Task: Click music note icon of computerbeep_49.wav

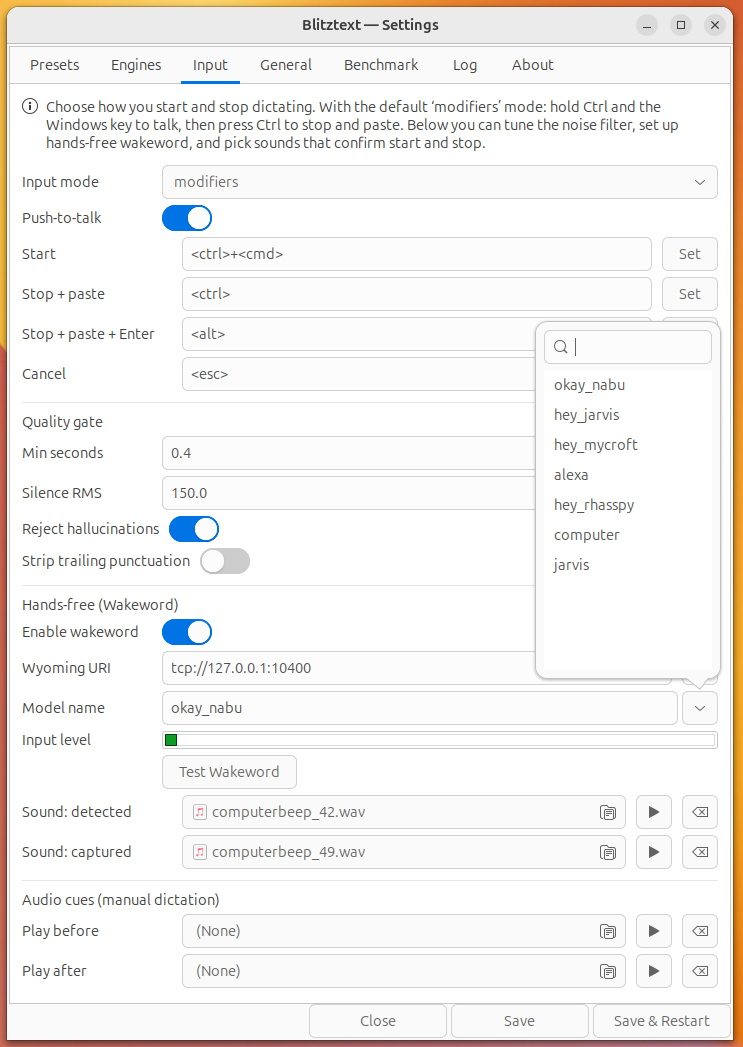Action: [x=199, y=852]
